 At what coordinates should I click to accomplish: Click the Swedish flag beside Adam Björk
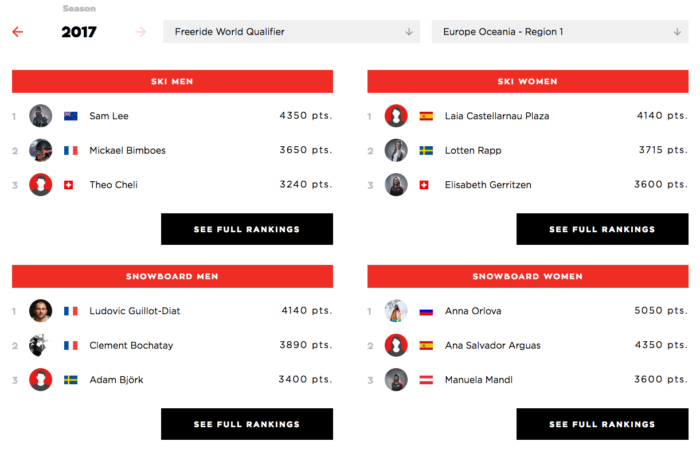(x=71, y=380)
